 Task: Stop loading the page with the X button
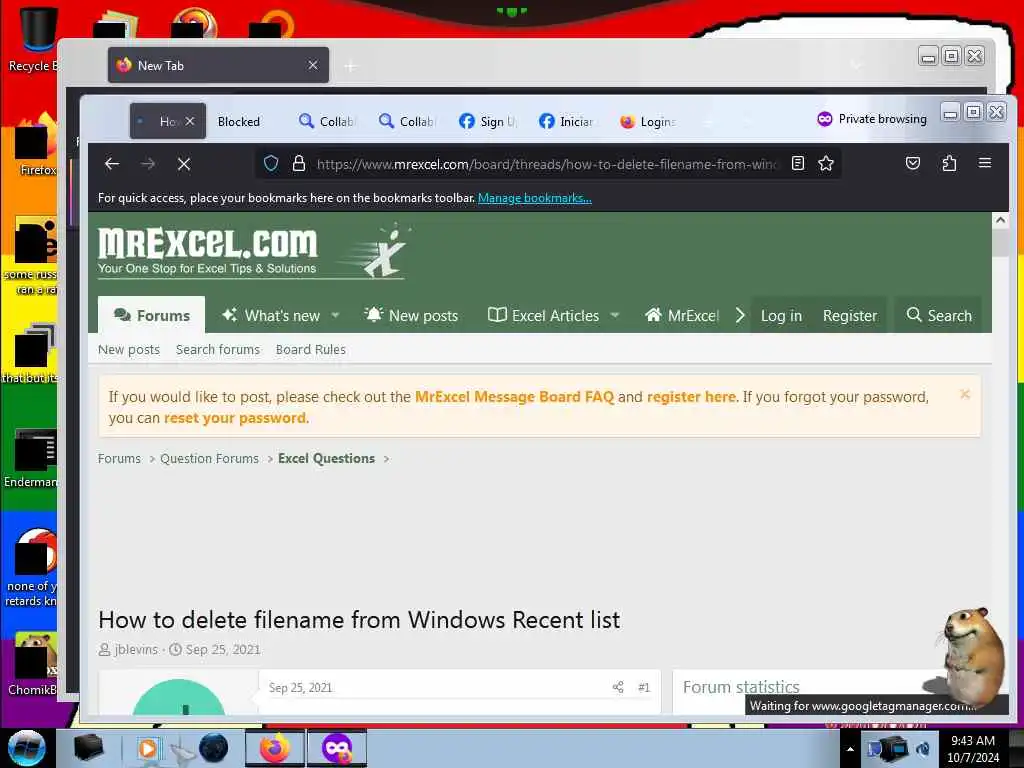[x=184, y=164]
